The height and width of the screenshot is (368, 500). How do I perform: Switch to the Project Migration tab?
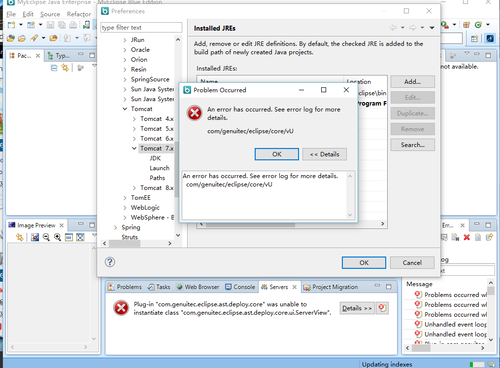[x=331, y=287]
